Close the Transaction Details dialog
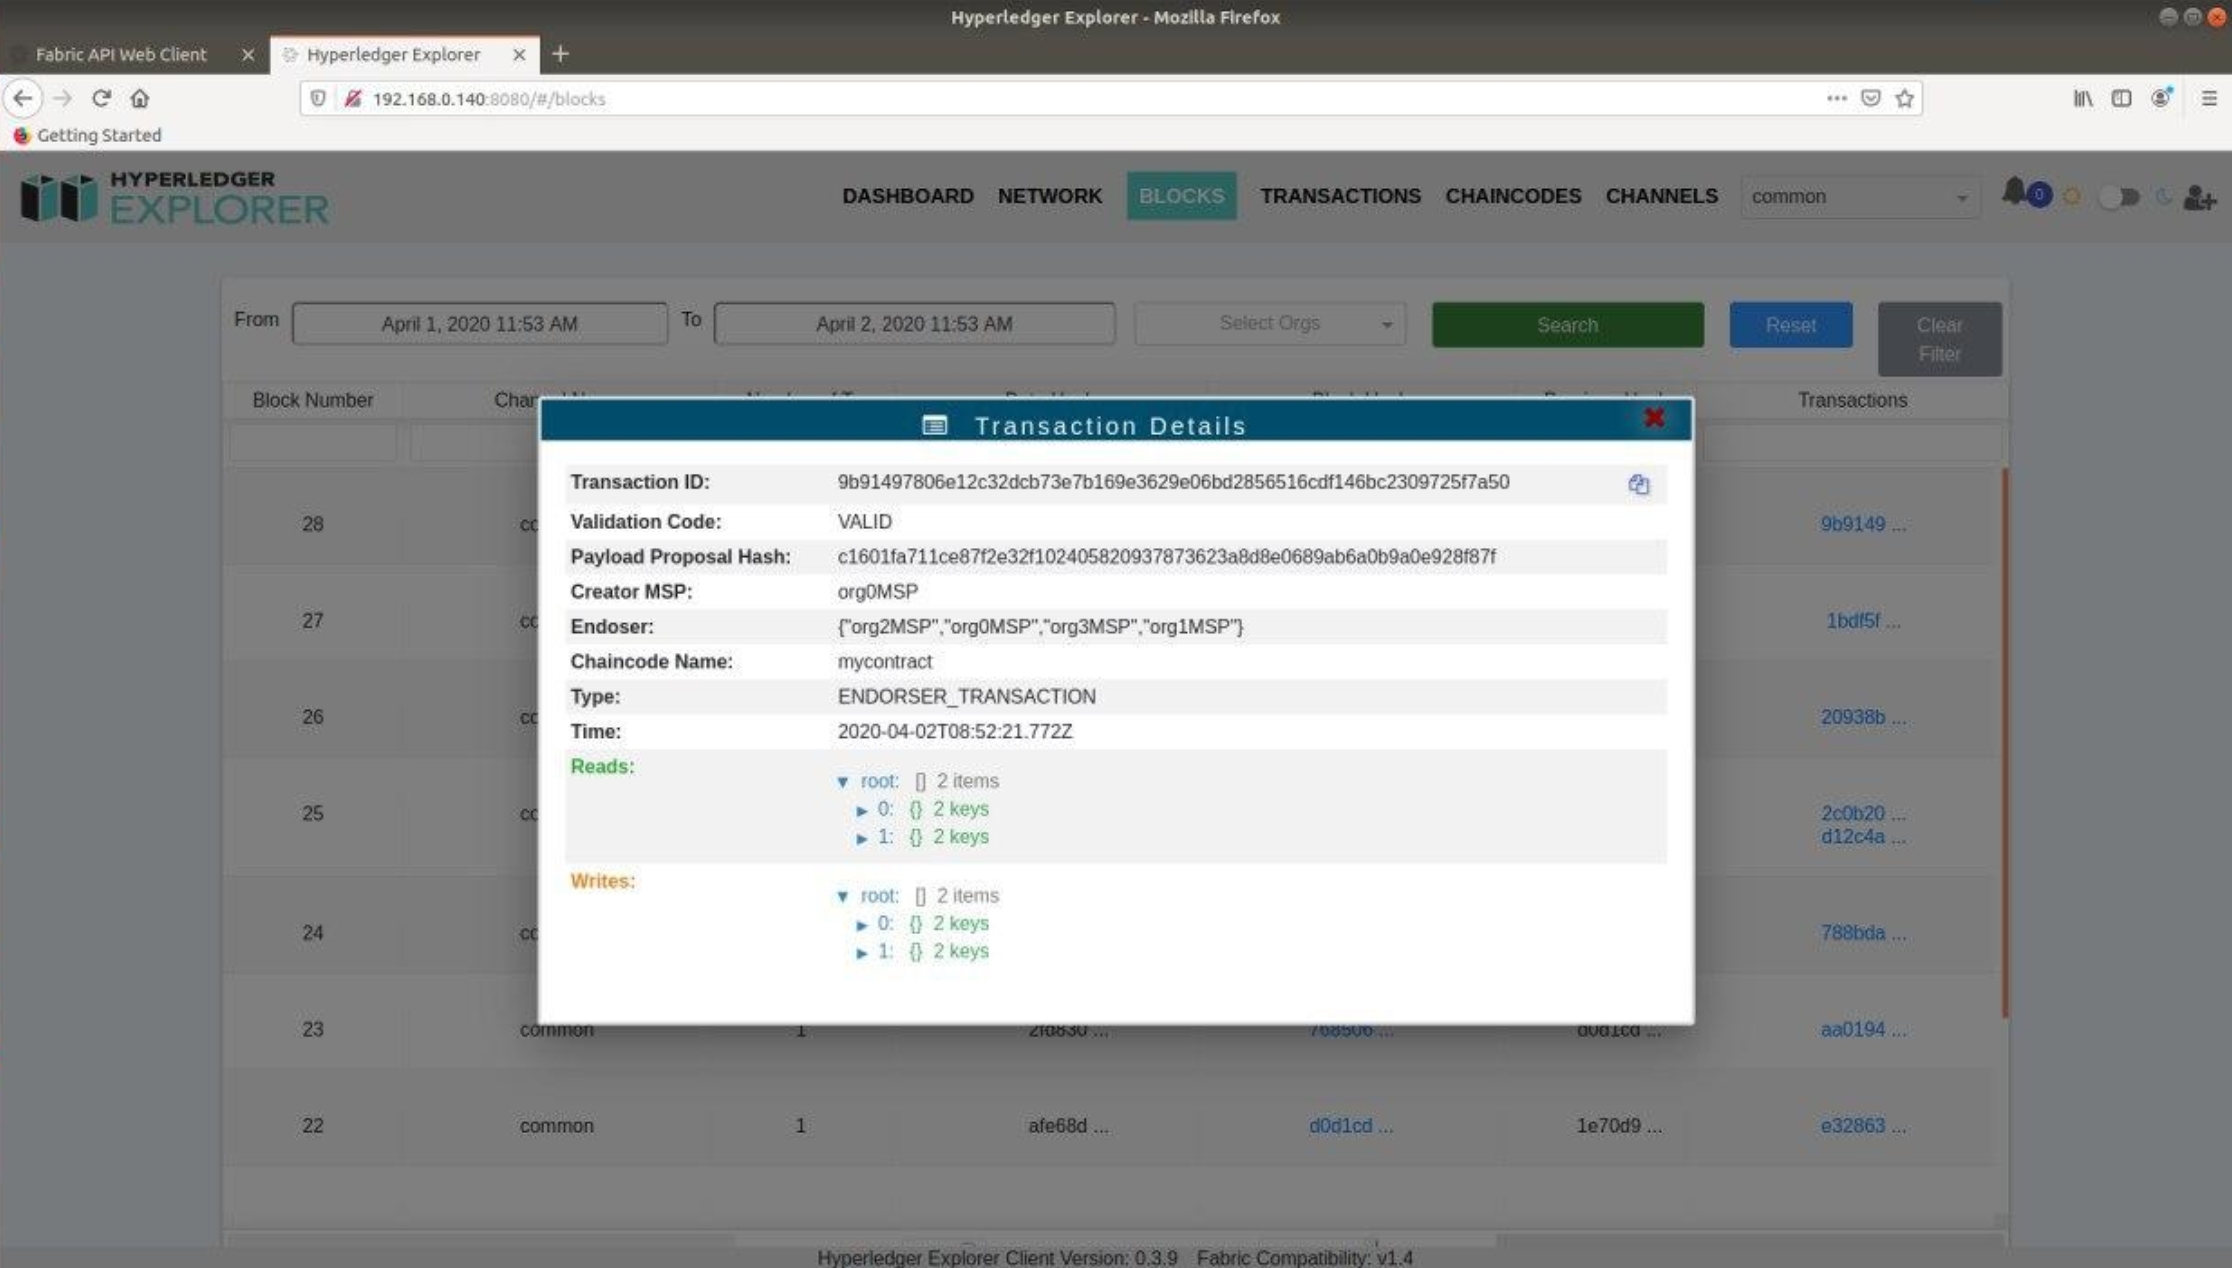Image resolution: width=2232 pixels, height=1268 pixels. click(1654, 418)
